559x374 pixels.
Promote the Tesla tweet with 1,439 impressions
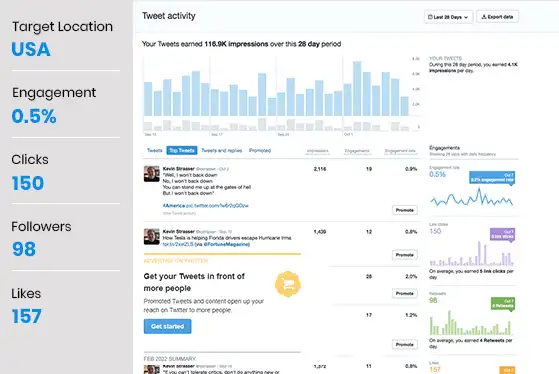[x=405, y=255]
